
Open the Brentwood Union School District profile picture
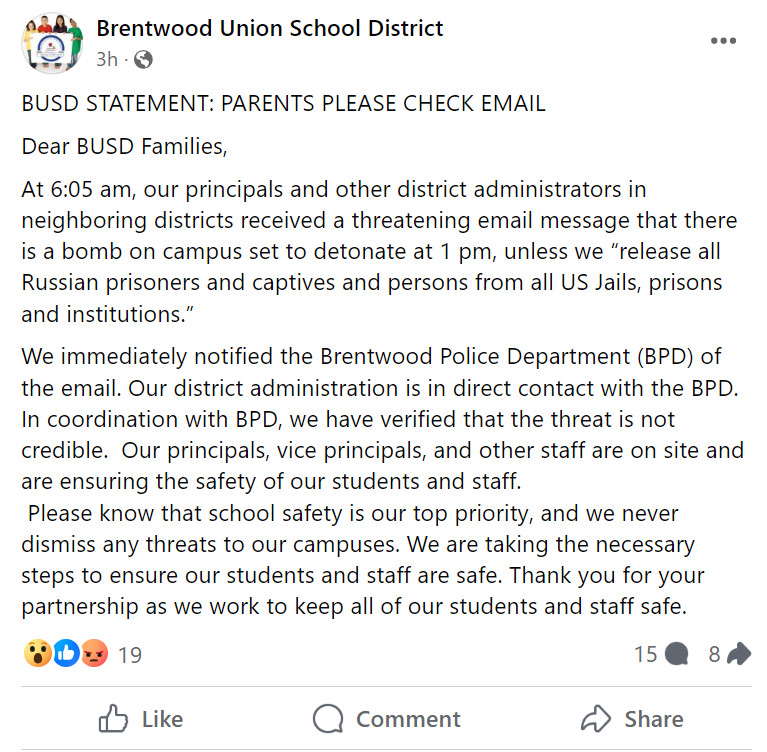click(50, 44)
